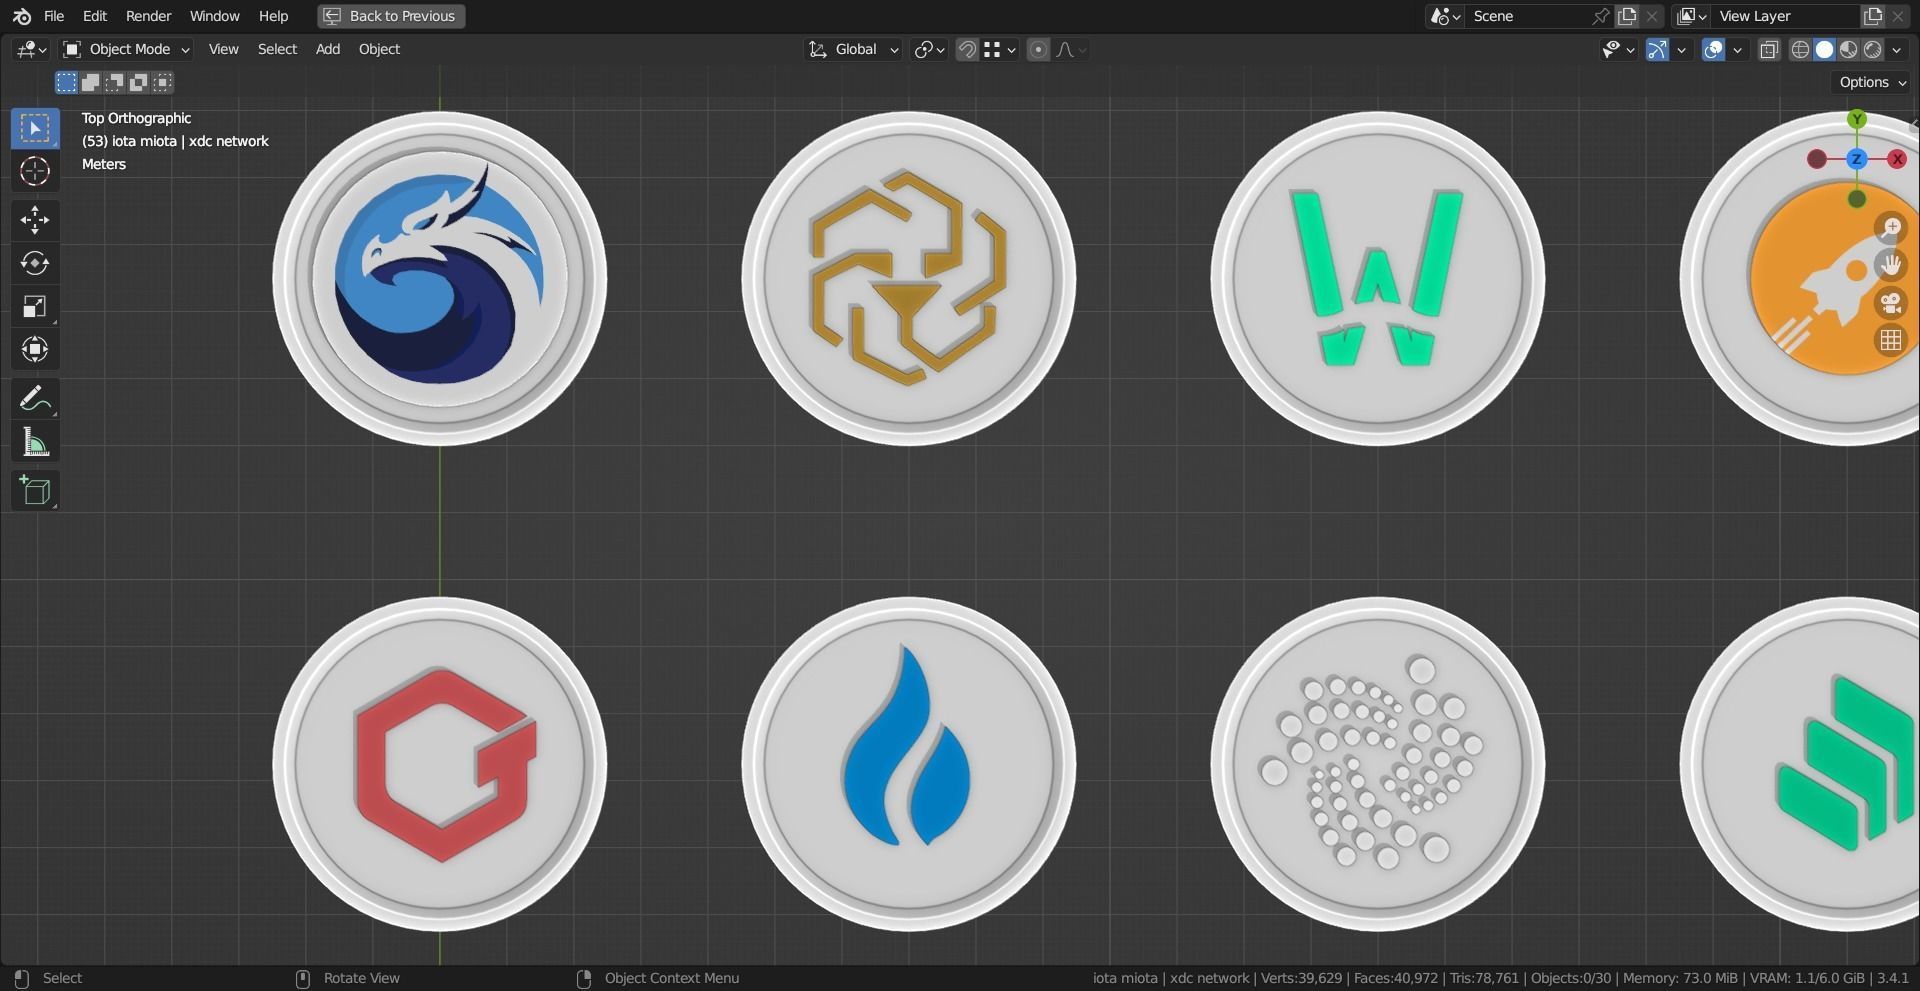Select the Rotate tool
Viewport: 1920px width, 991px height.
(x=35, y=263)
